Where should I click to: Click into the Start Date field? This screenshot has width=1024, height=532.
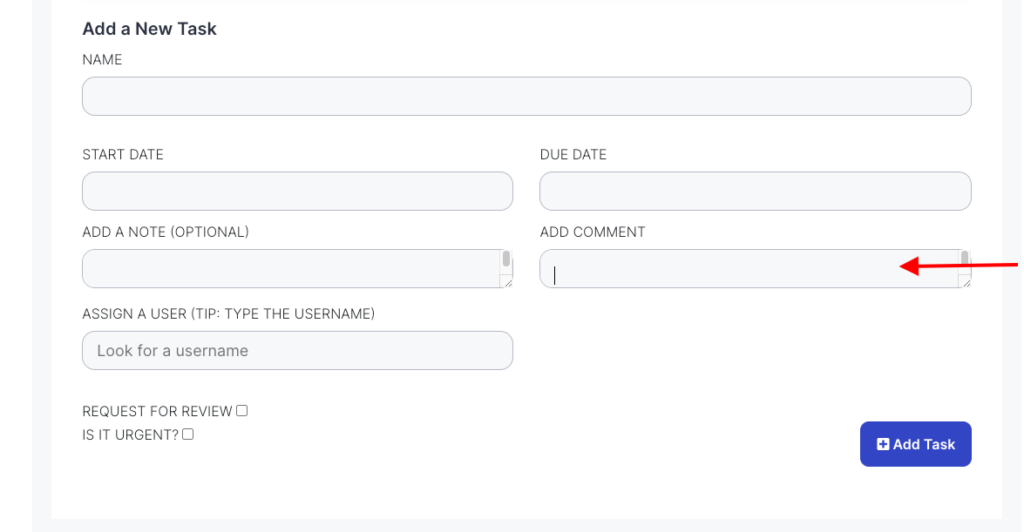point(297,191)
